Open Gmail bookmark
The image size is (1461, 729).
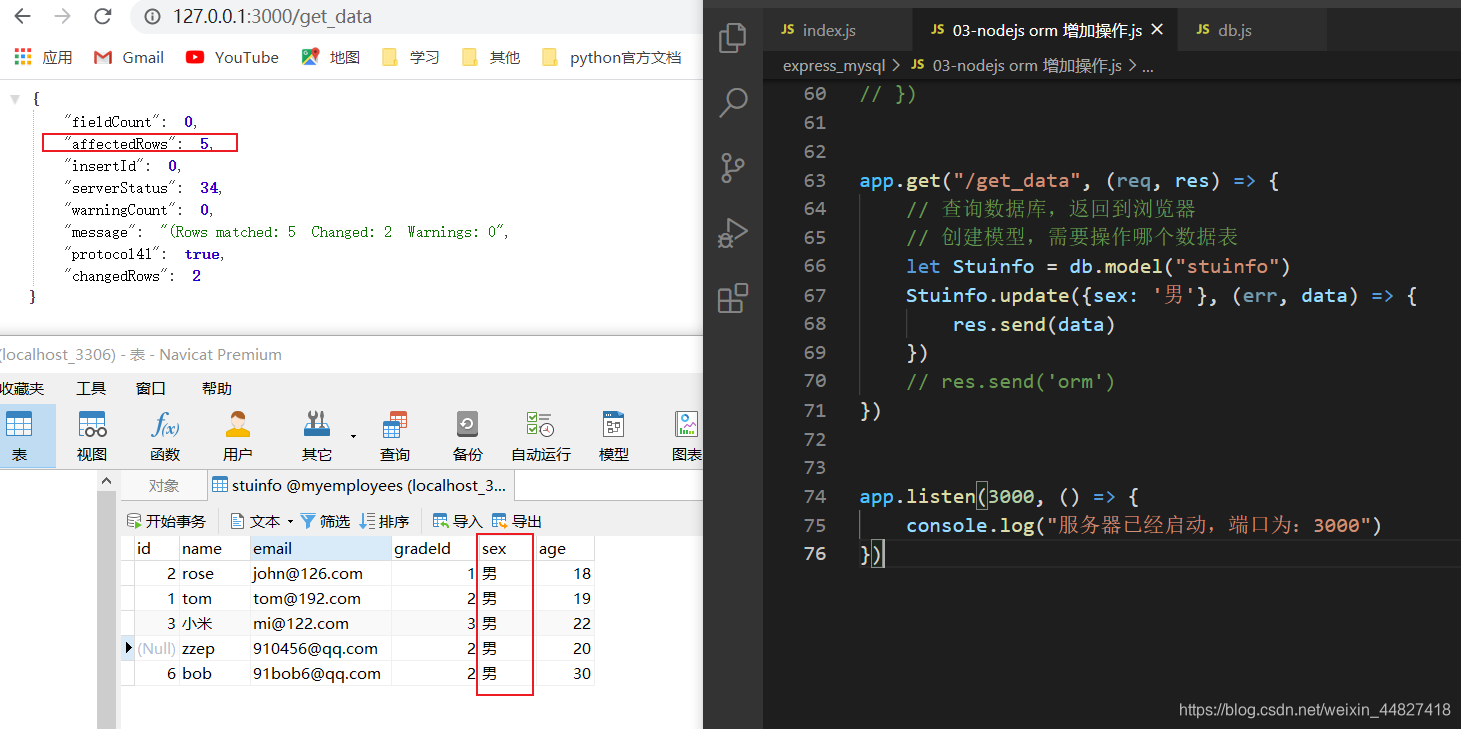tap(129, 57)
